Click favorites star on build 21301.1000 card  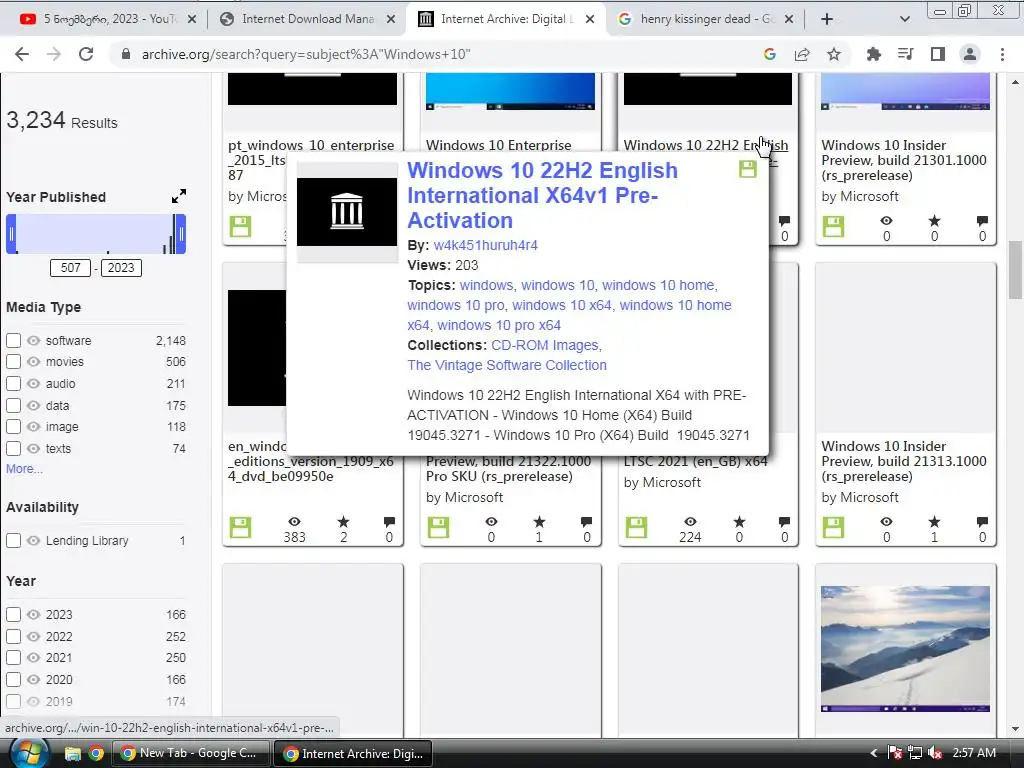935,221
